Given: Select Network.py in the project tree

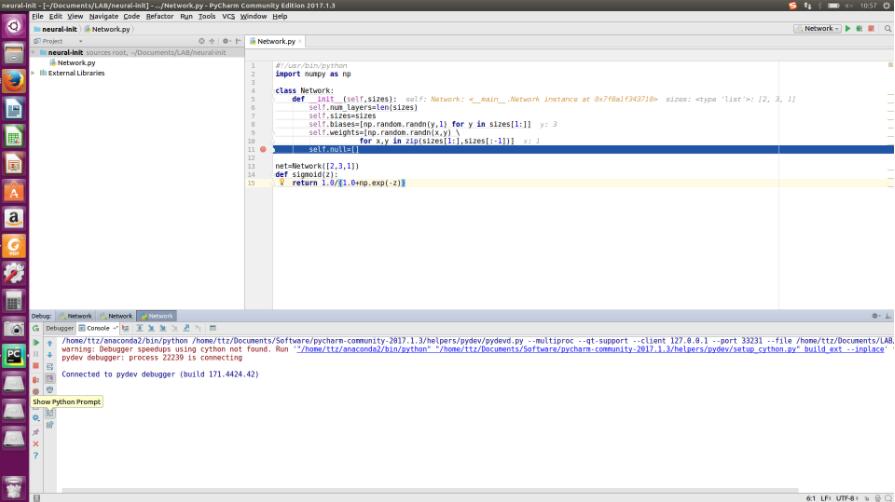Looking at the screenshot, I should point(76,63).
